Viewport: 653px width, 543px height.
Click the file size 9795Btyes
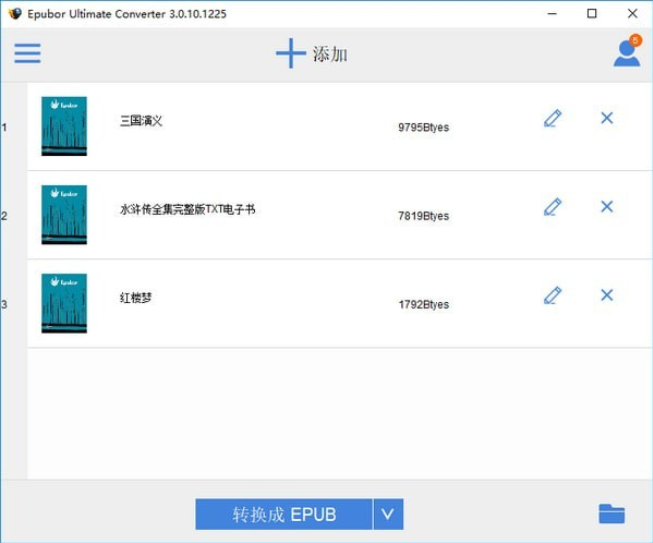[424, 127]
